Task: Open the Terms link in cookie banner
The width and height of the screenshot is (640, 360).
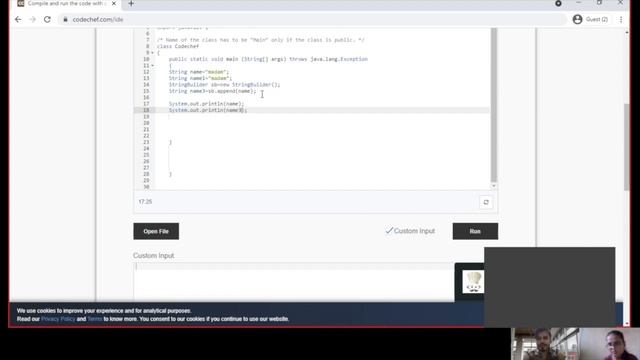Action: [x=95, y=319]
